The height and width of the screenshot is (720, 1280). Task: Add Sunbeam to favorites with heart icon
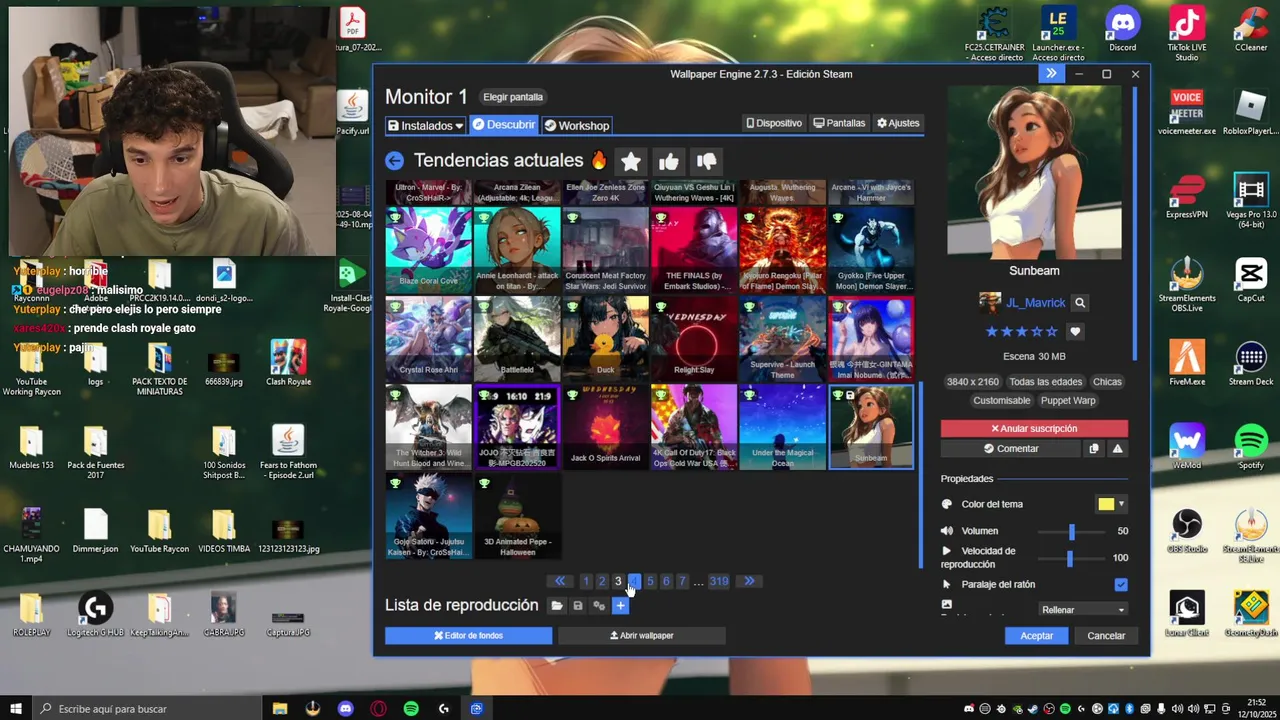(1075, 331)
